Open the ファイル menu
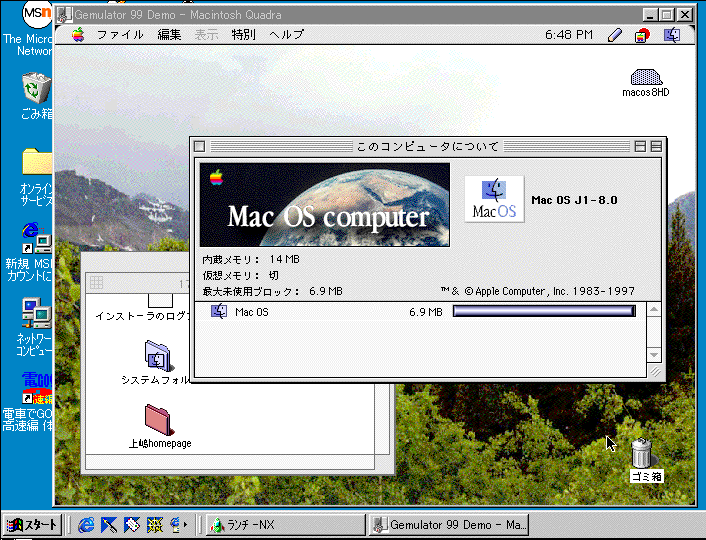Viewport: 706px width, 540px height. coord(120,35)
